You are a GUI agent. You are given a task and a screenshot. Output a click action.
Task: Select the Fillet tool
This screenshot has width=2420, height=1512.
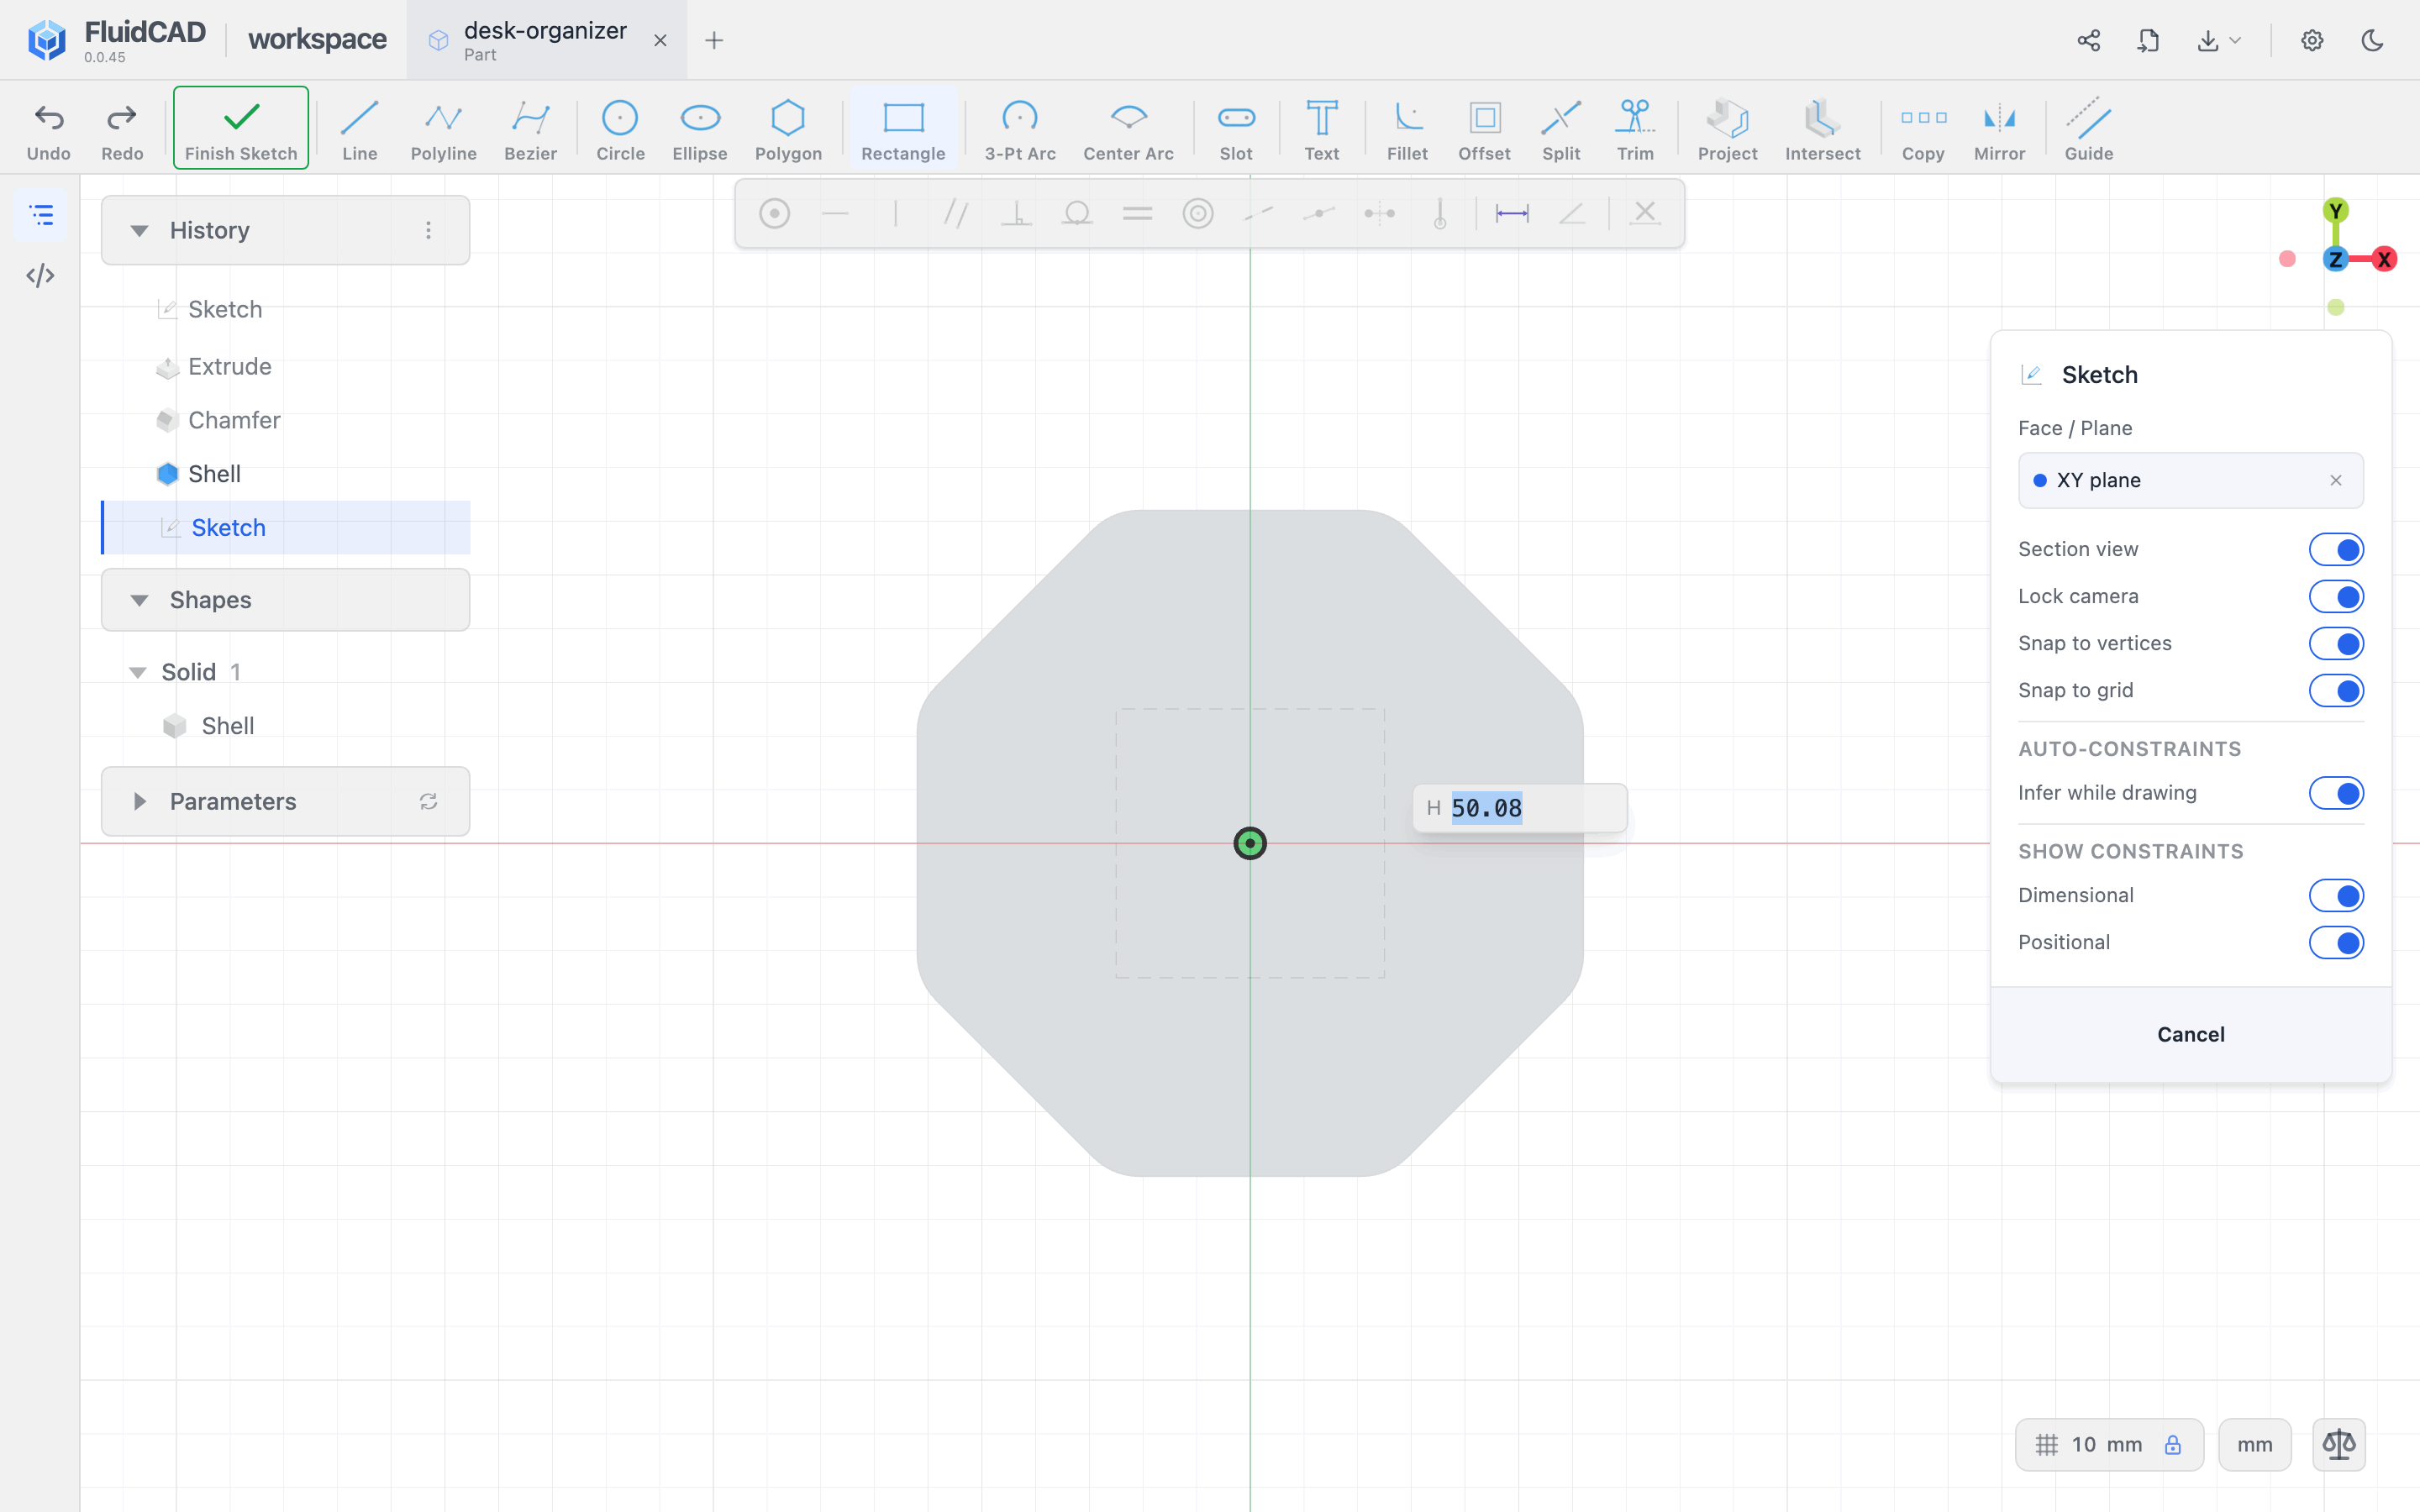[x=1407, y=129]
